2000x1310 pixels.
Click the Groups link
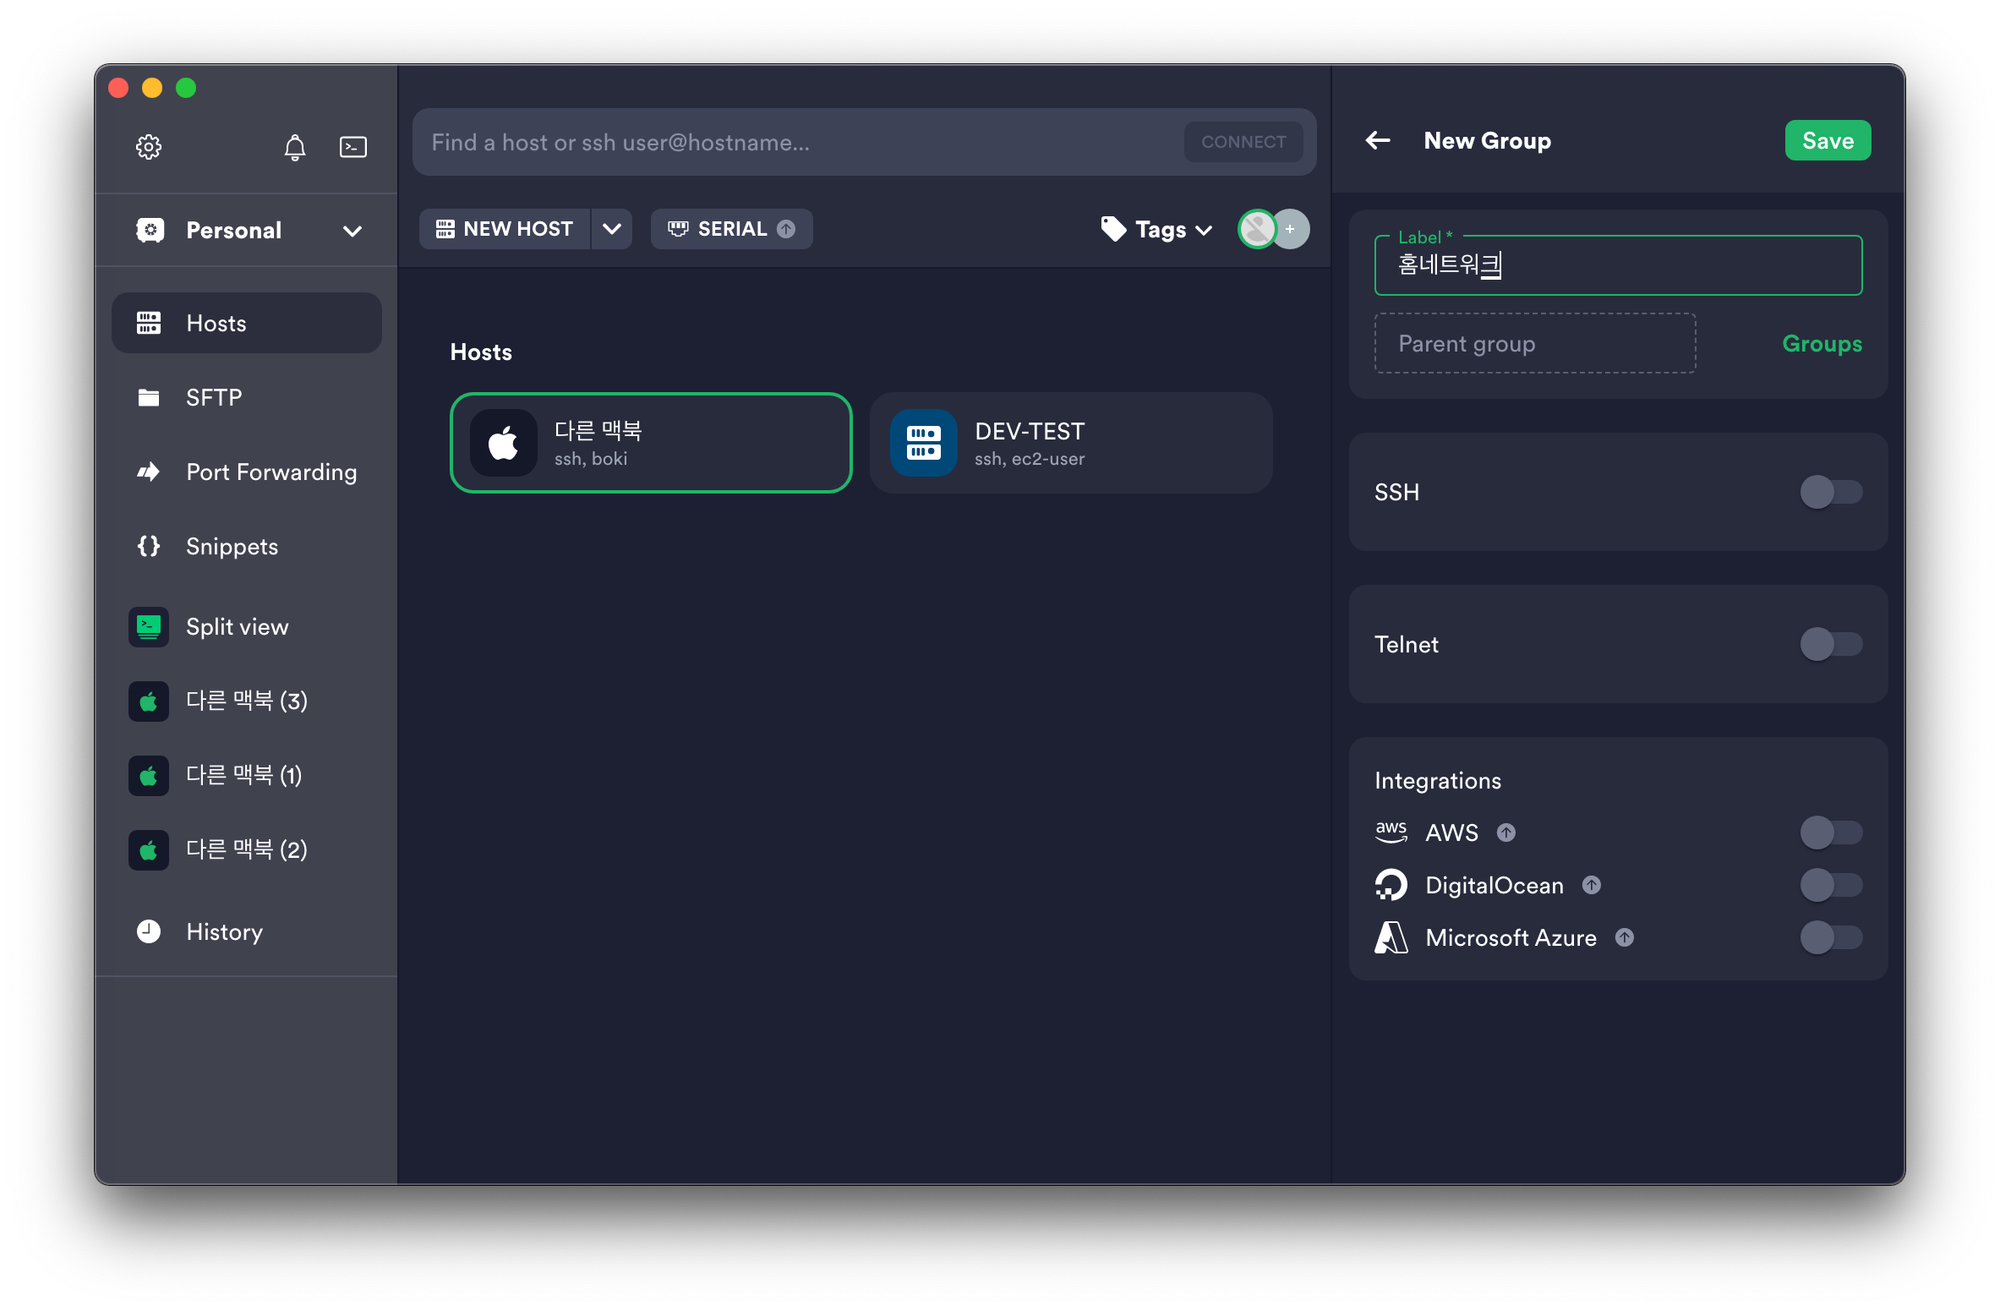tap(1821, 344)
